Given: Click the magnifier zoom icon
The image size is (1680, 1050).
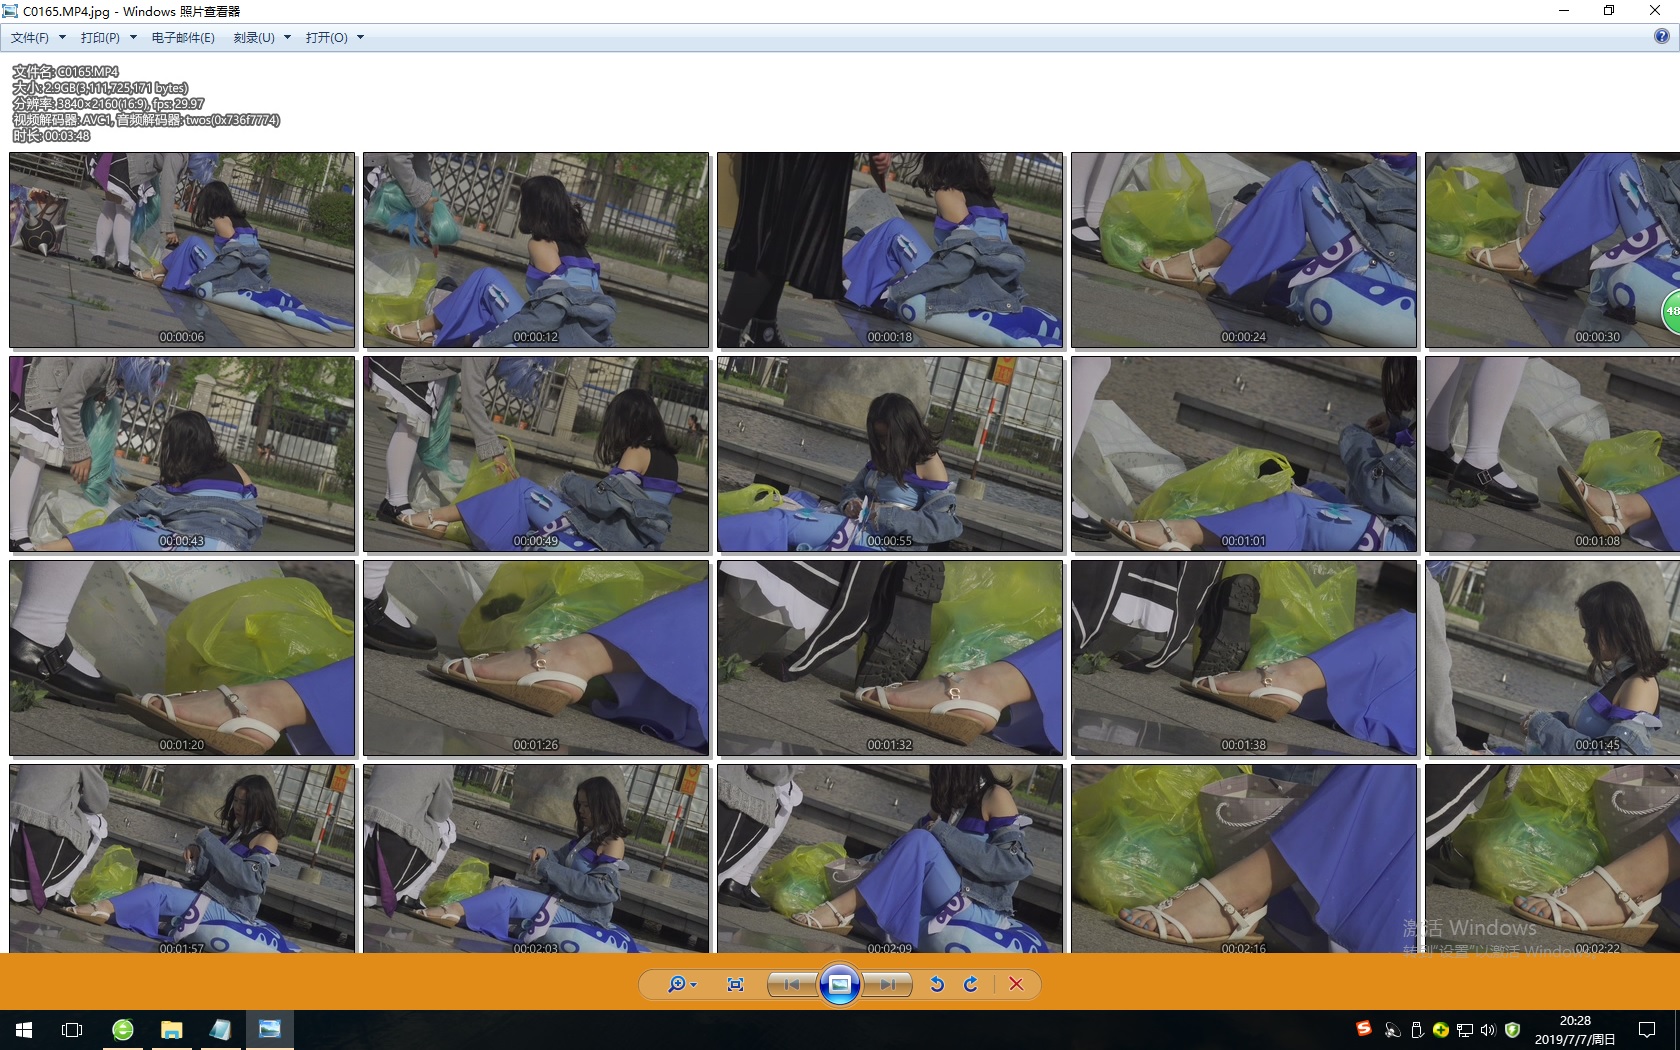Looking at the screenshot, I should pyautogui.click(x=676, y=984).
